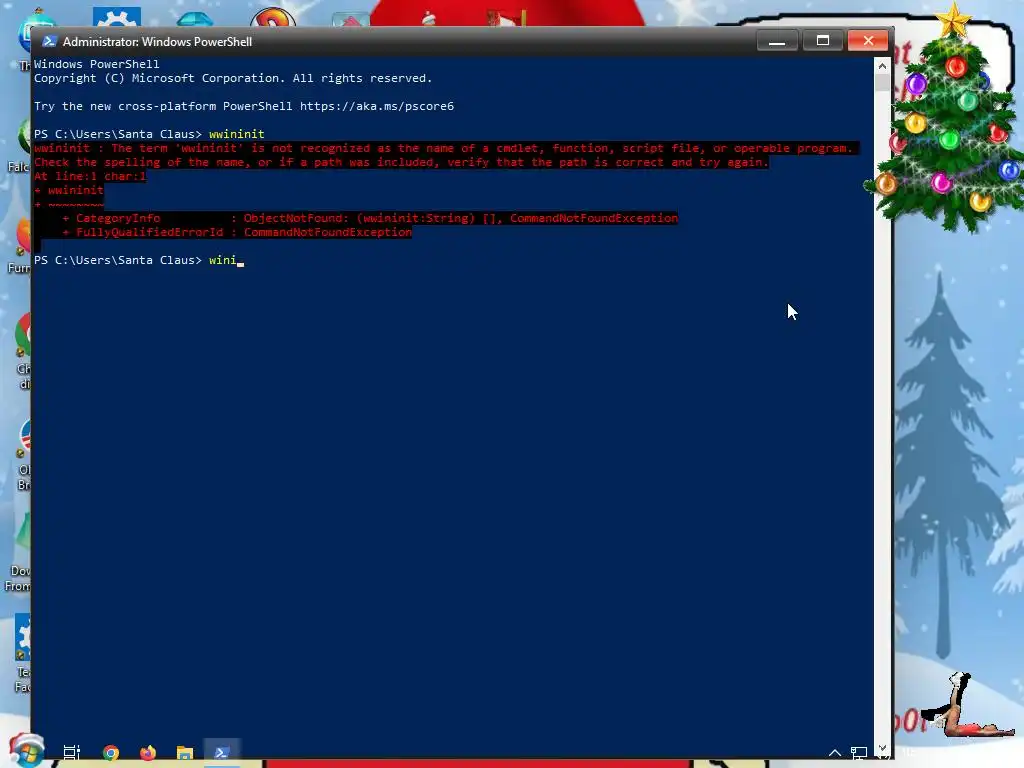The image size is (1024, 768).
Task: Click 'At line:1 char:1' error text
Action: 90,176
